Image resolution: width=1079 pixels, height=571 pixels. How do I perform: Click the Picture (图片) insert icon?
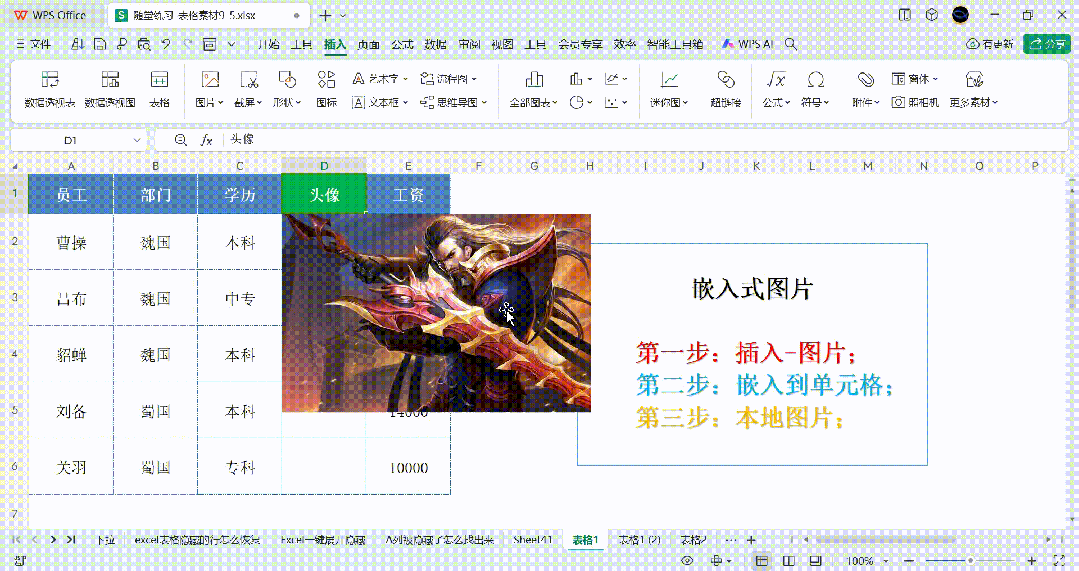(210, 80)
